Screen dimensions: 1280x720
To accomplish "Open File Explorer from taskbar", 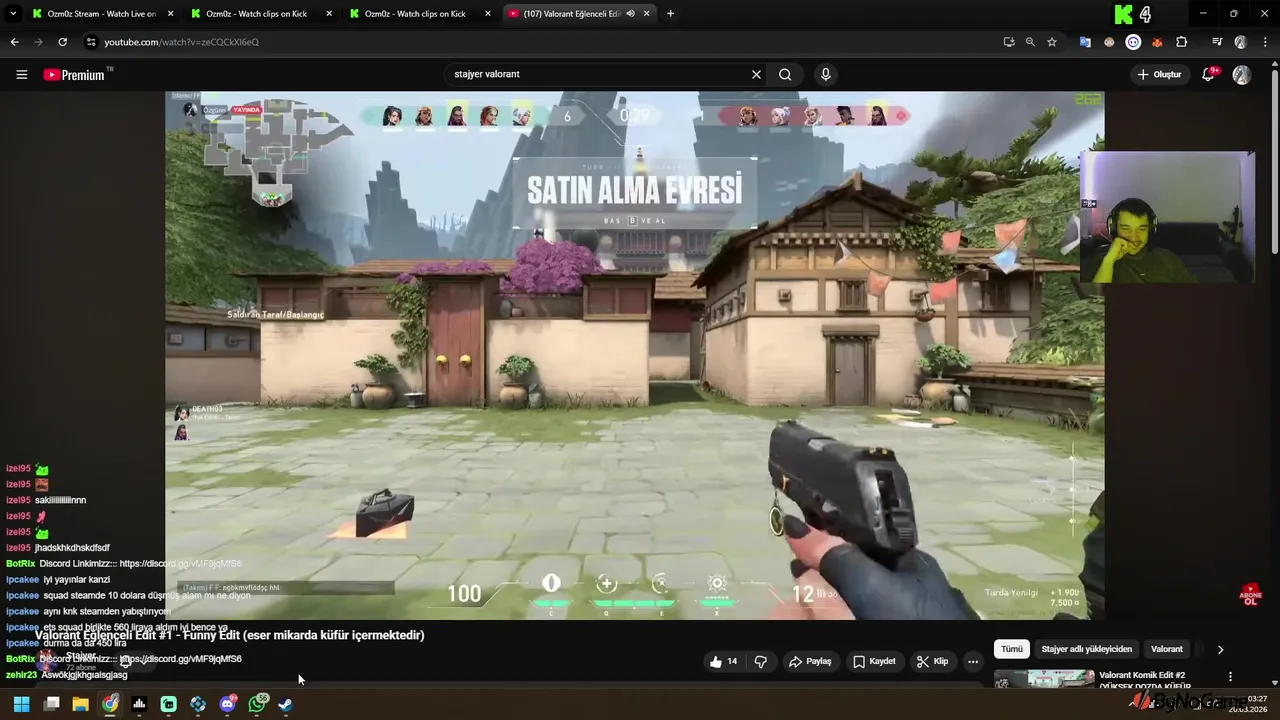I will click(x=80, y=704).
